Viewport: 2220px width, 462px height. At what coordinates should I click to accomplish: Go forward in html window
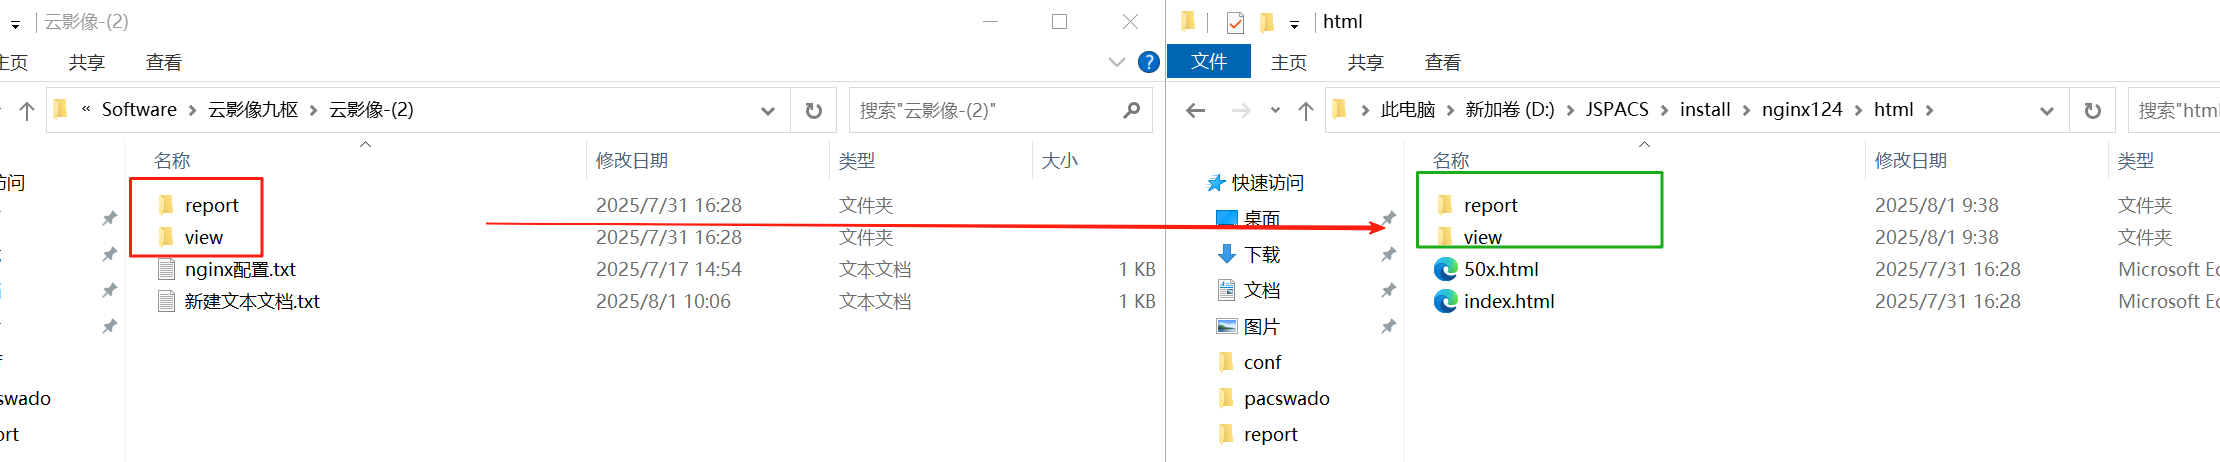pos(1241,110)
